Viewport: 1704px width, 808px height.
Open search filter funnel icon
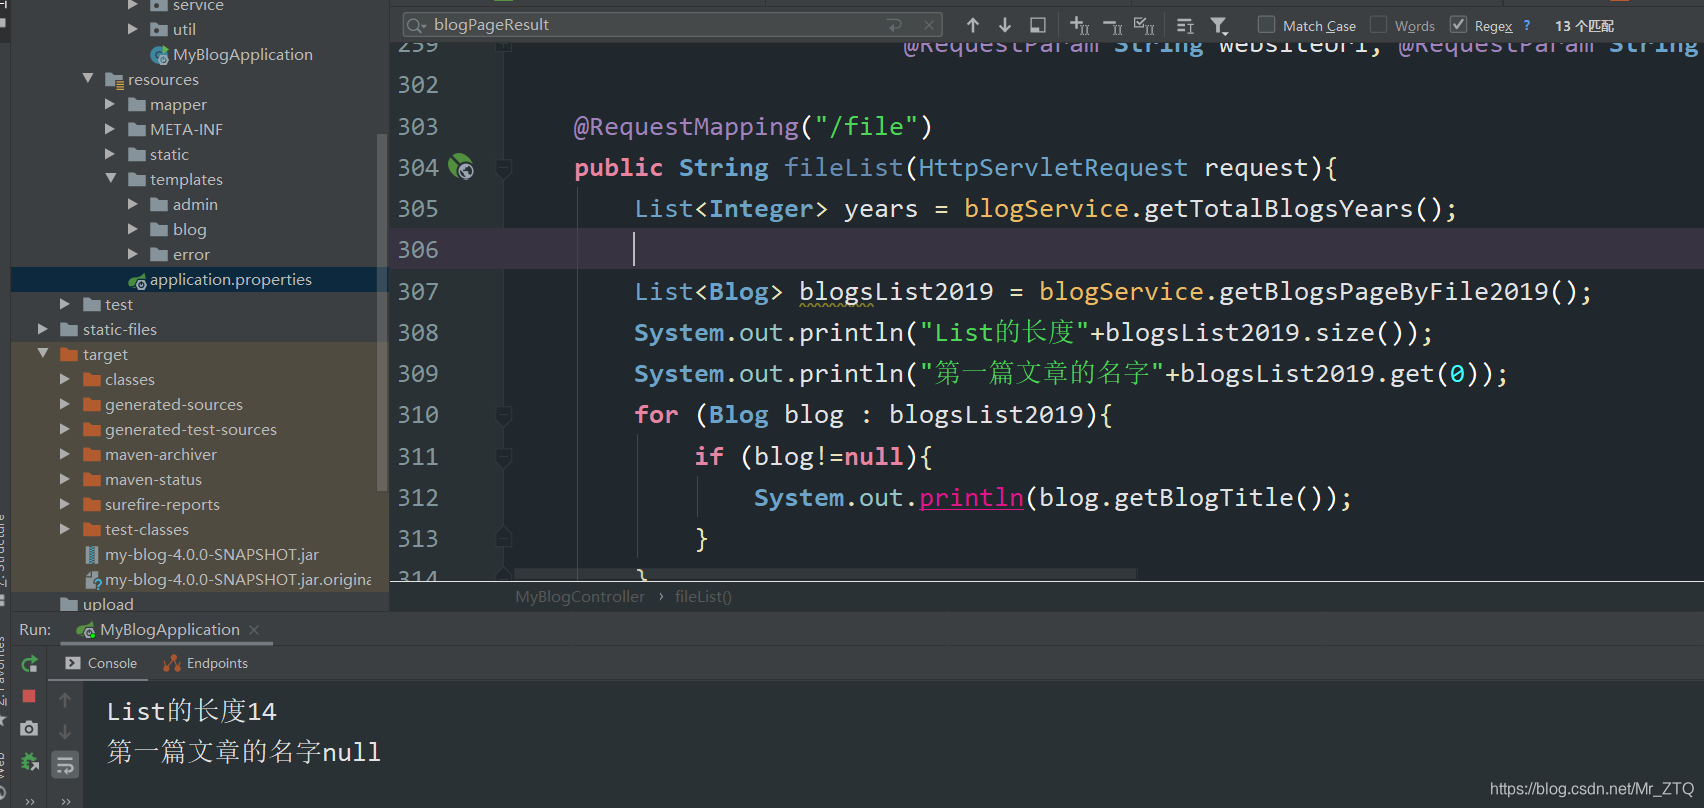(x=1219, y=26)
